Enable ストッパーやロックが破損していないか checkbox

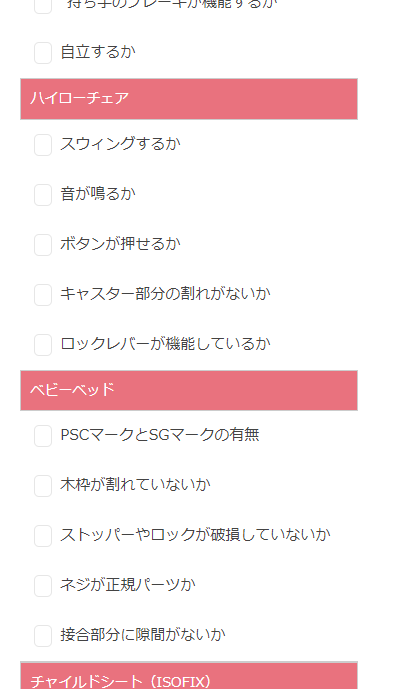43,536
